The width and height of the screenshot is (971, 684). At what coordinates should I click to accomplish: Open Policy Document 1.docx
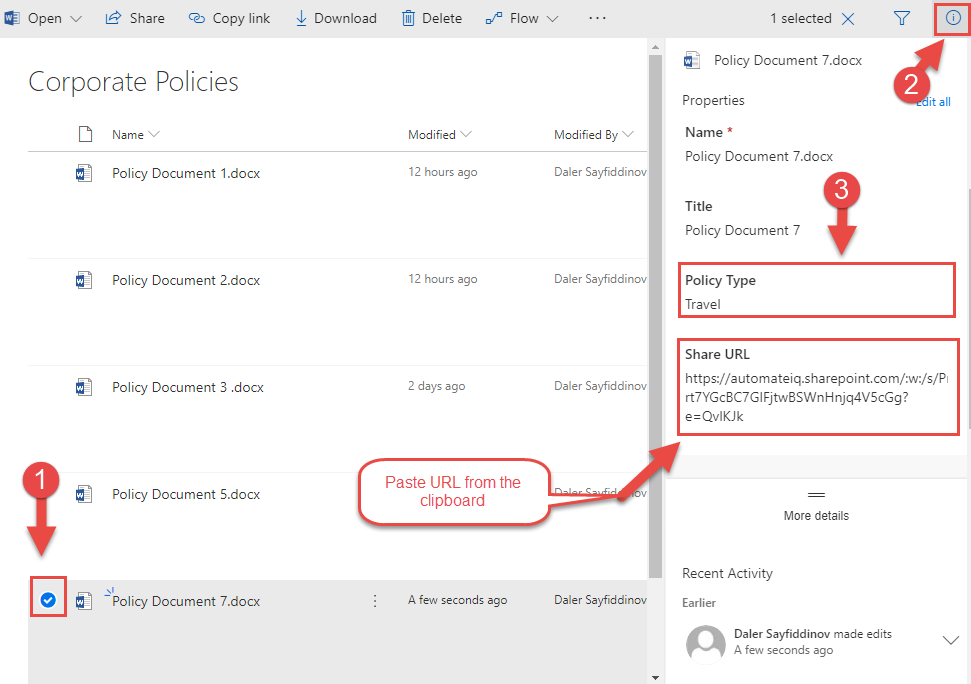tap(186, 173)
